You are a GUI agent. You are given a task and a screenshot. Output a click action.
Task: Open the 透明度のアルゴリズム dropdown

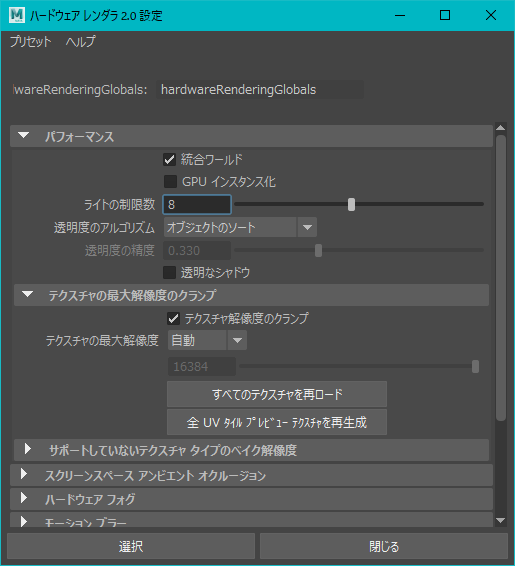(240, 227)
